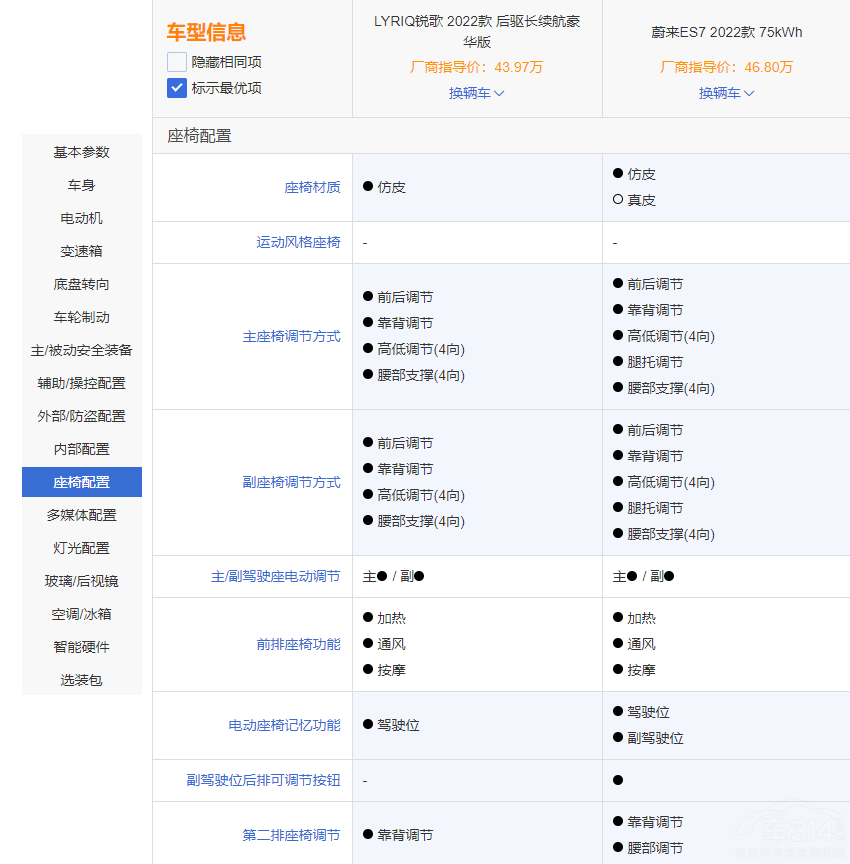Screen dimensions: 850x864
Task: Uncheck the 标示最优项 checkbox
Action: [x=177, y=88]
